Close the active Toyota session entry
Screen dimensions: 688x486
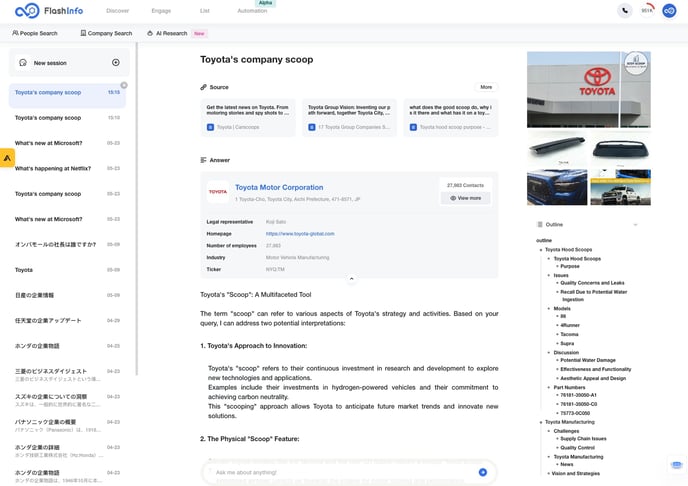coord(124,85)
